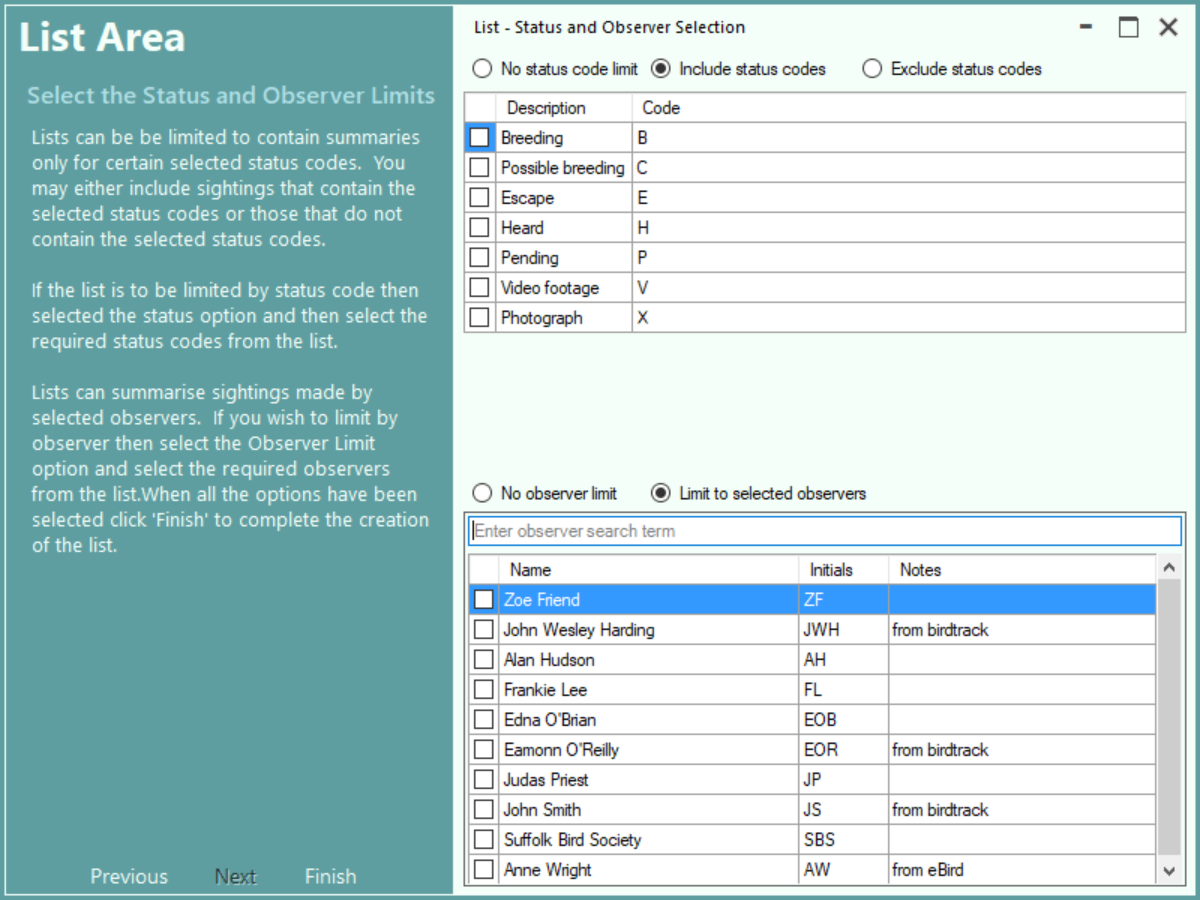This screenshot has width=1200, height=900.
Task: Click in the observer search term field
Action: (x=825, y=531)
